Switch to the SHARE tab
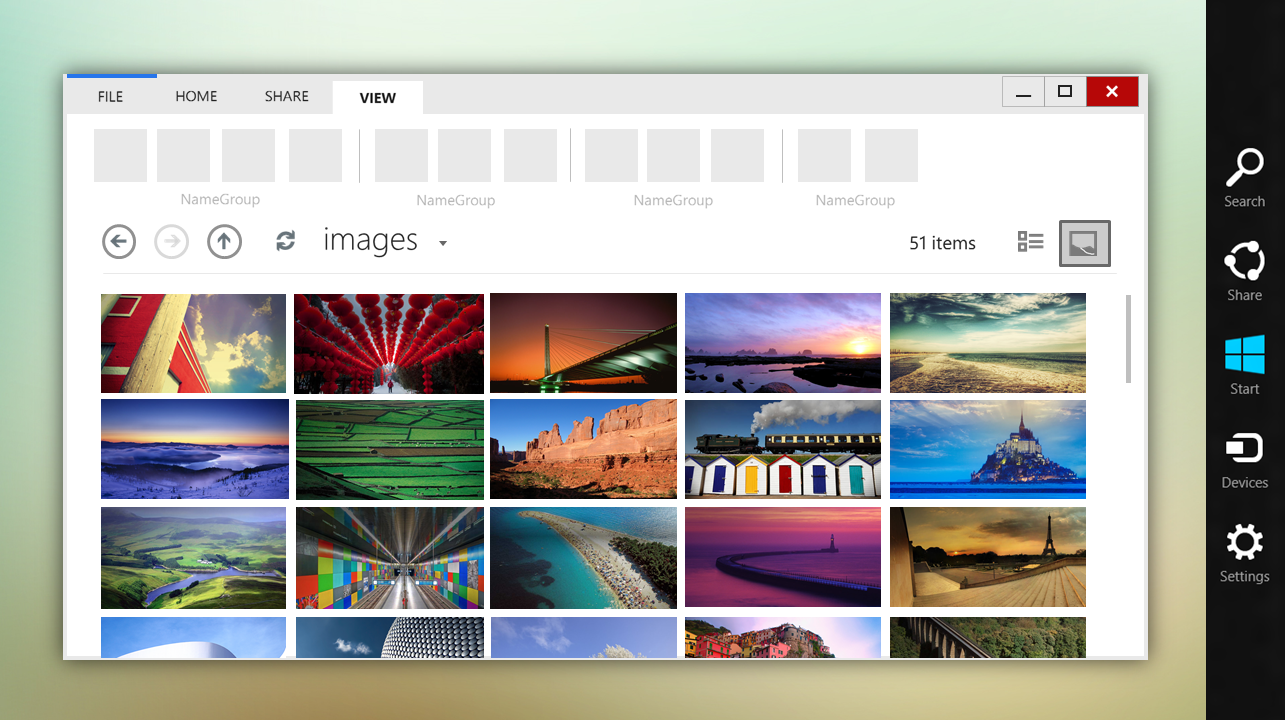This screenshot has height=720, width=1285. coord(287,97)
